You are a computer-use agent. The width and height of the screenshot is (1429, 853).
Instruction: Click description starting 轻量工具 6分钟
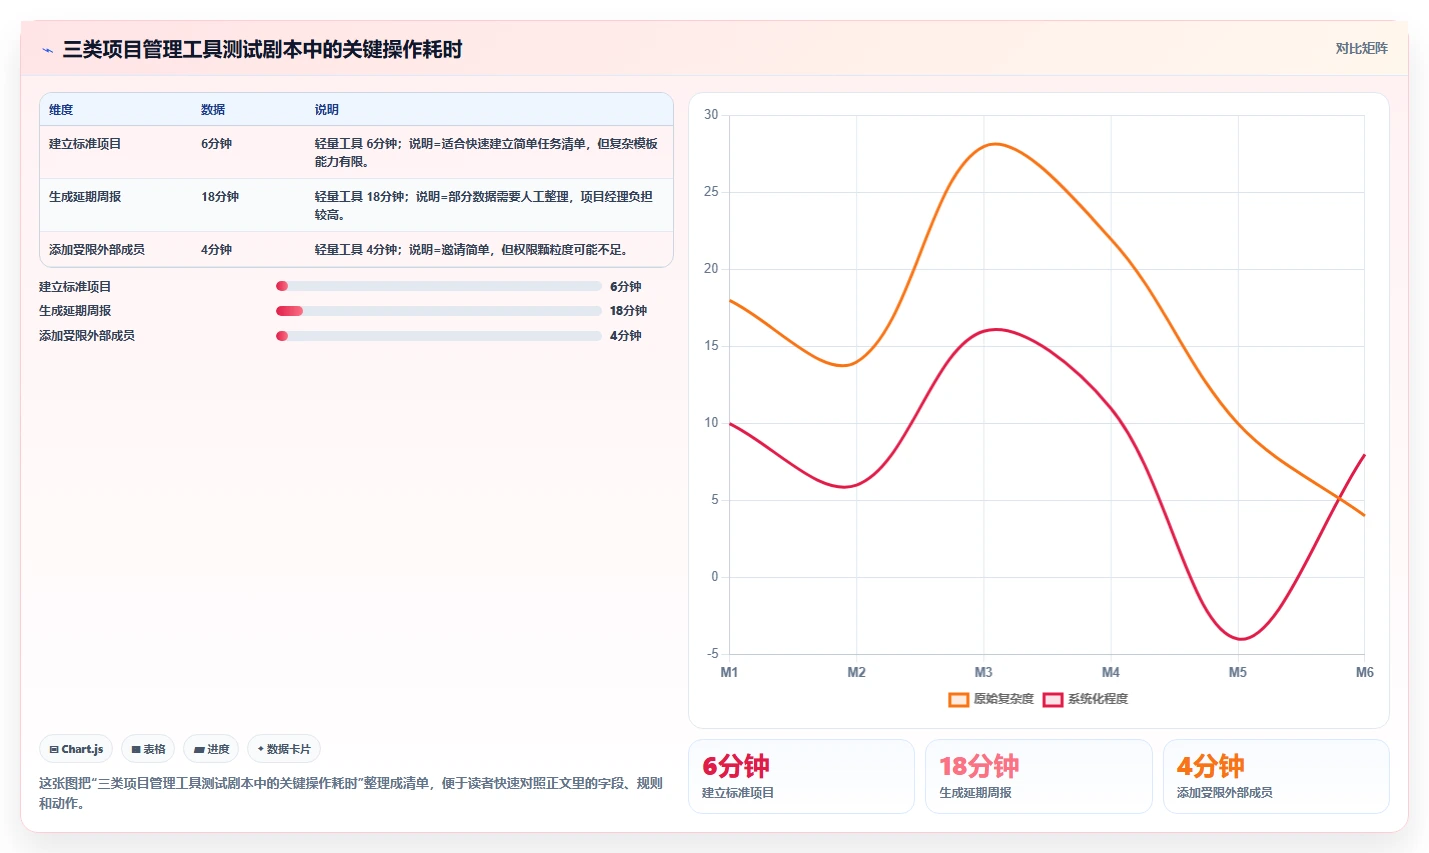[x=487, y=153]
